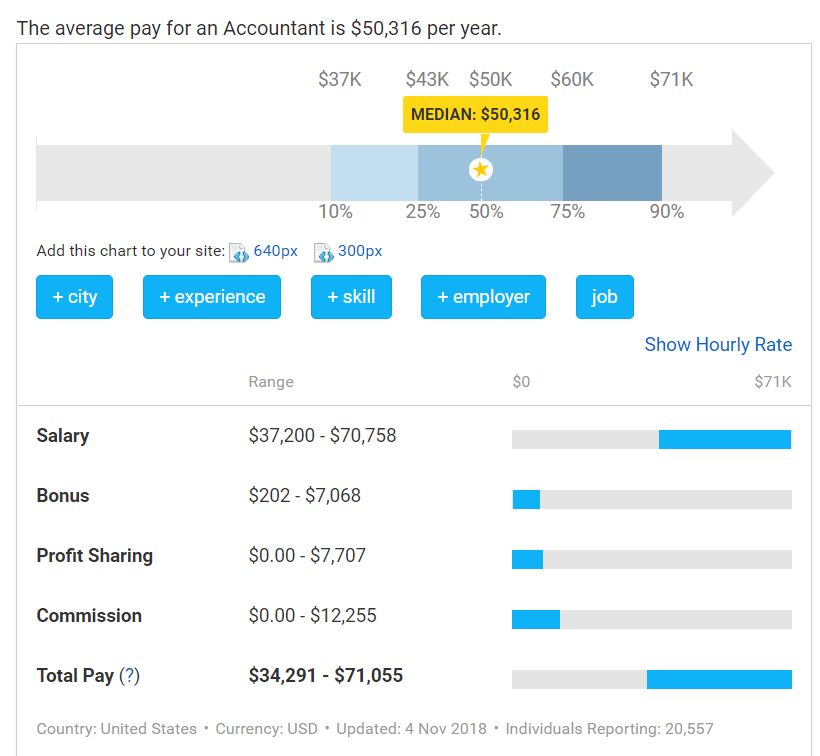820x756 pixels.
Task: Click the '+ city' filter button
Action: pyautogui.click(x=75, y=297)
